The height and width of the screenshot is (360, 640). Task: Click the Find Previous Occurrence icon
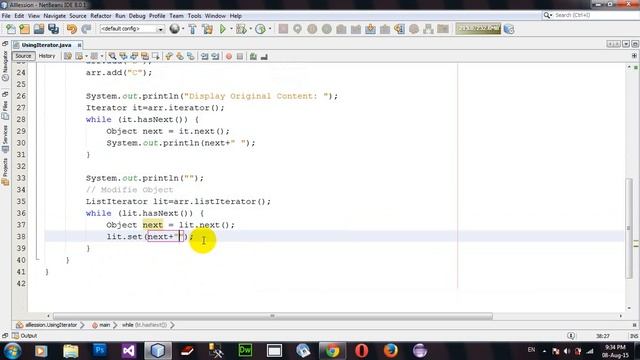pos(123,56)
